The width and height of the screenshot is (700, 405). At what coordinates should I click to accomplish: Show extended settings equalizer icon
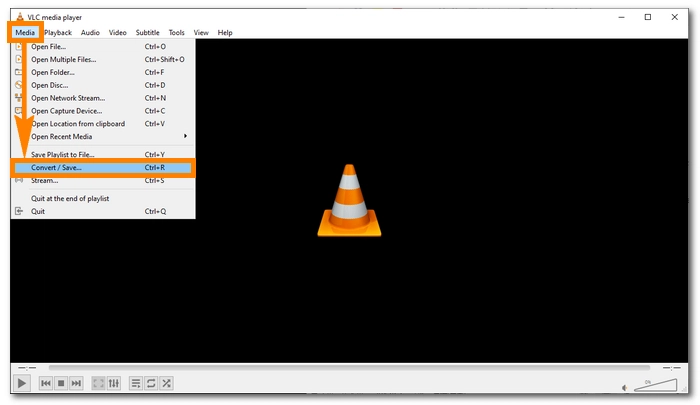coord(114,383)
